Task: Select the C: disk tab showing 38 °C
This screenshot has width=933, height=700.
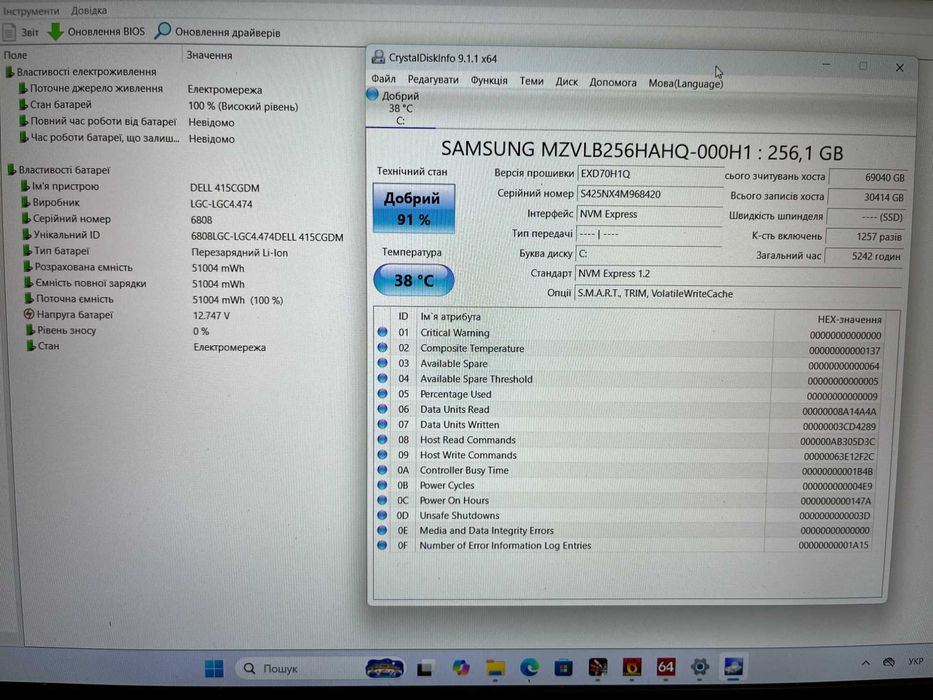Action: [400, 108]
